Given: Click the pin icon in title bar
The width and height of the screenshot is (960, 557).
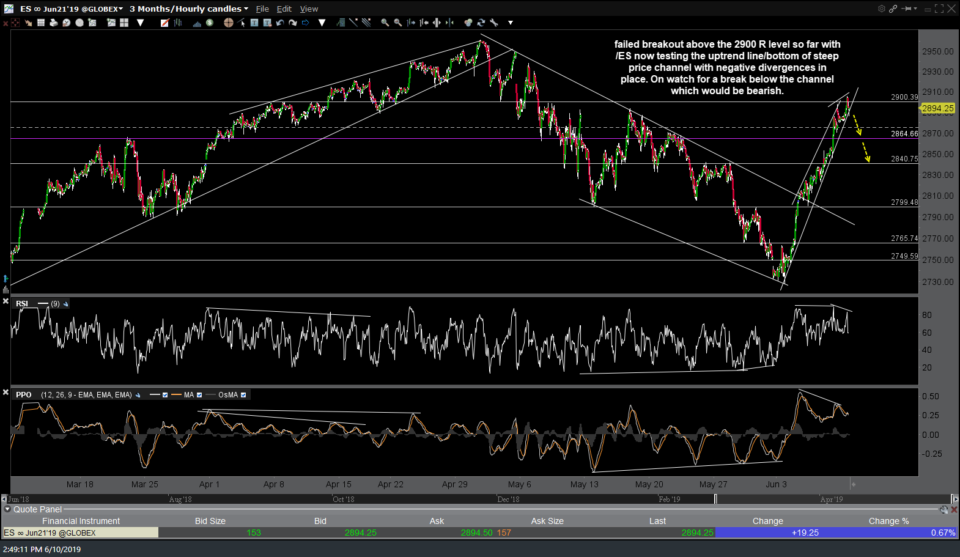Looking at the screenshot, I should pyautogui.click(x=907, y=9).
